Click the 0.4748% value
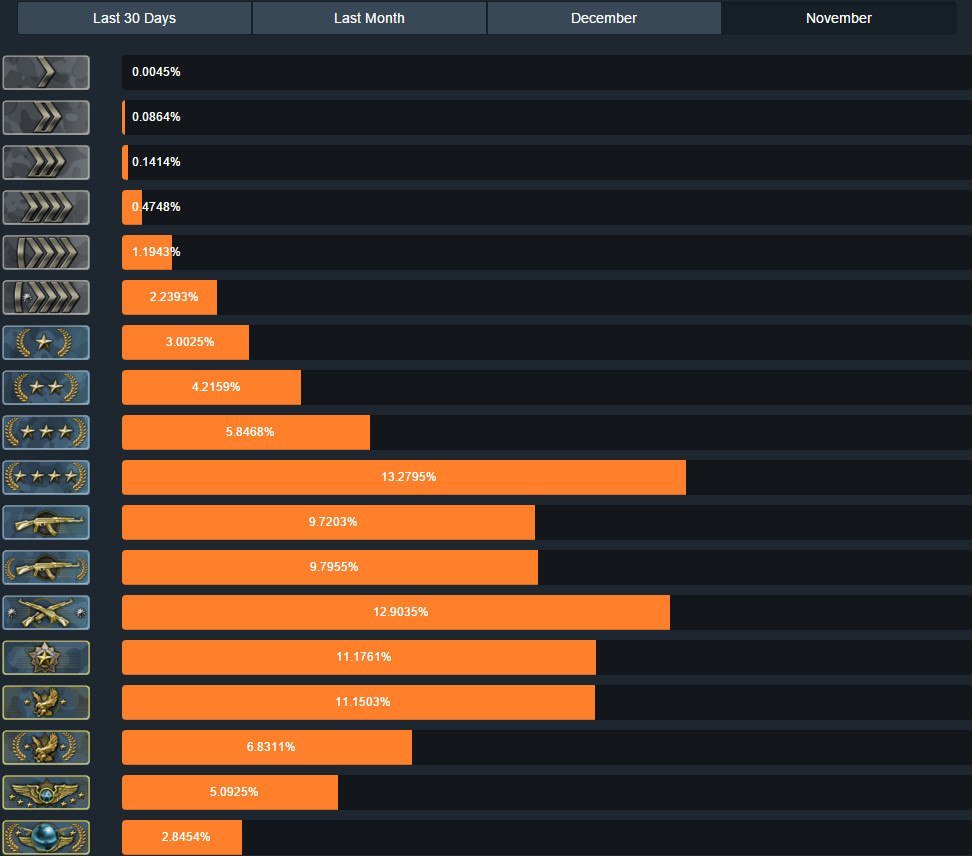 [x=156, y=206]
